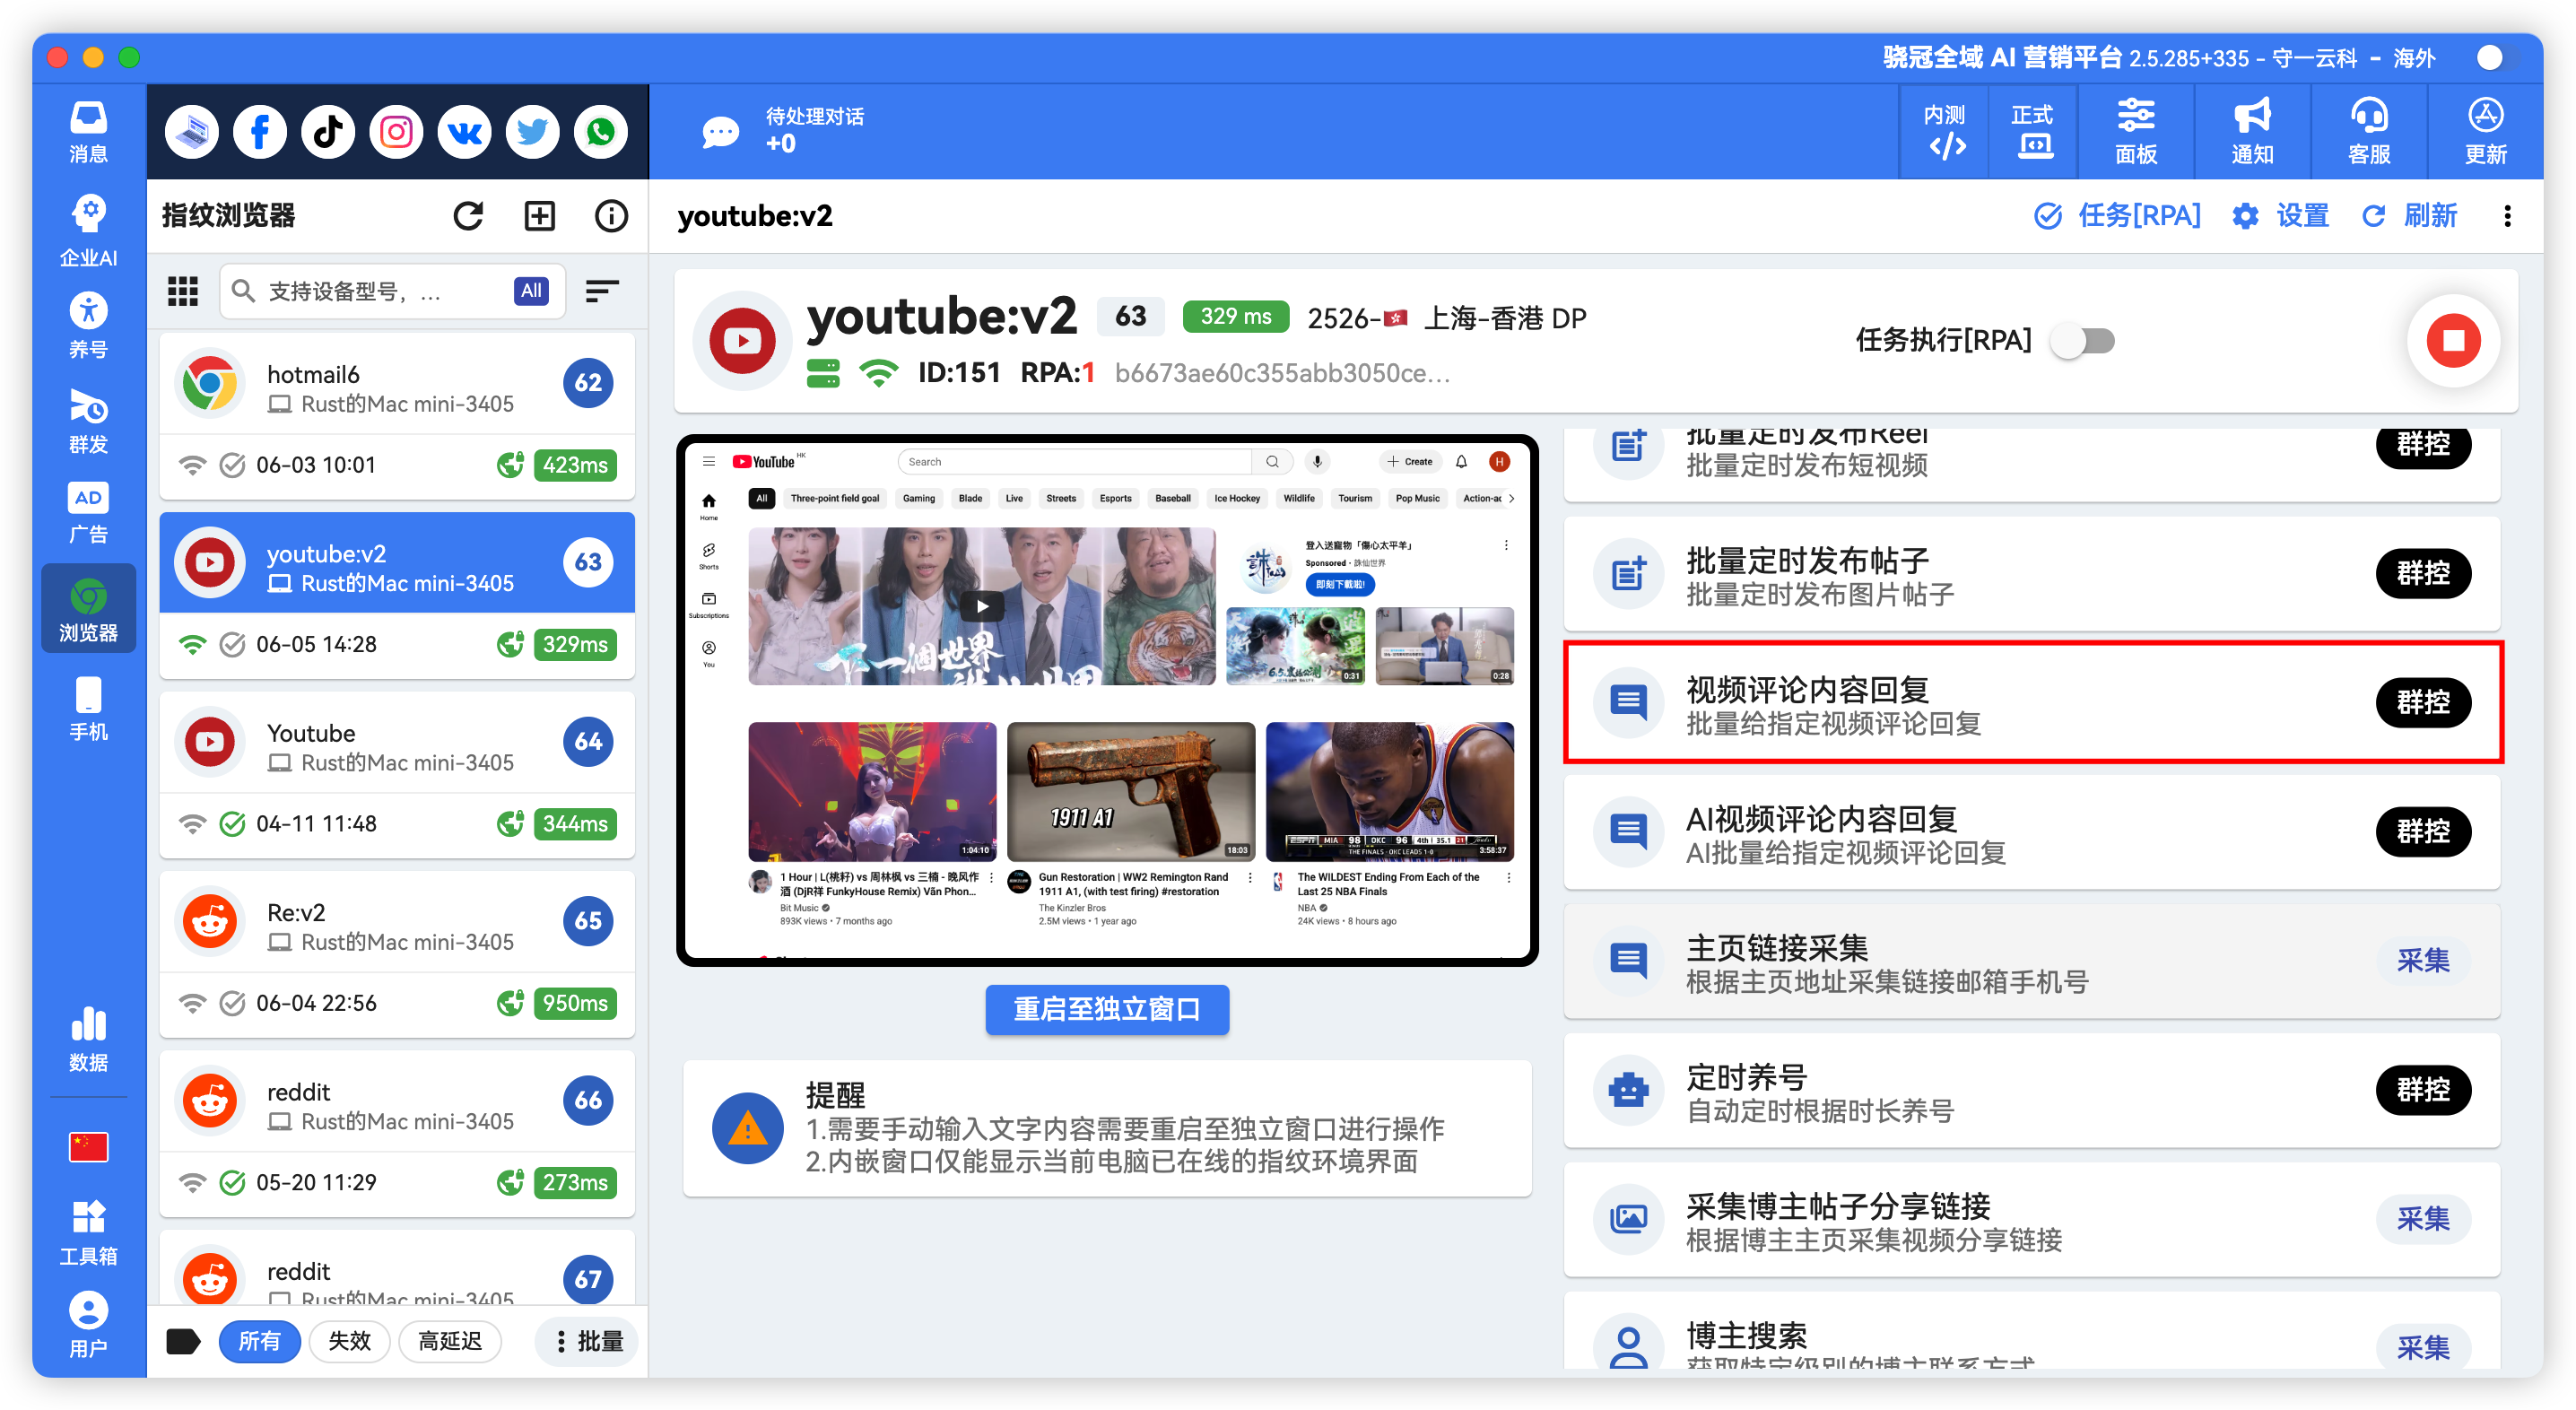Viewport: 2576px width, 1410px height.
Task: Open 企业AI in the sidebar
Action: (88, 230)
